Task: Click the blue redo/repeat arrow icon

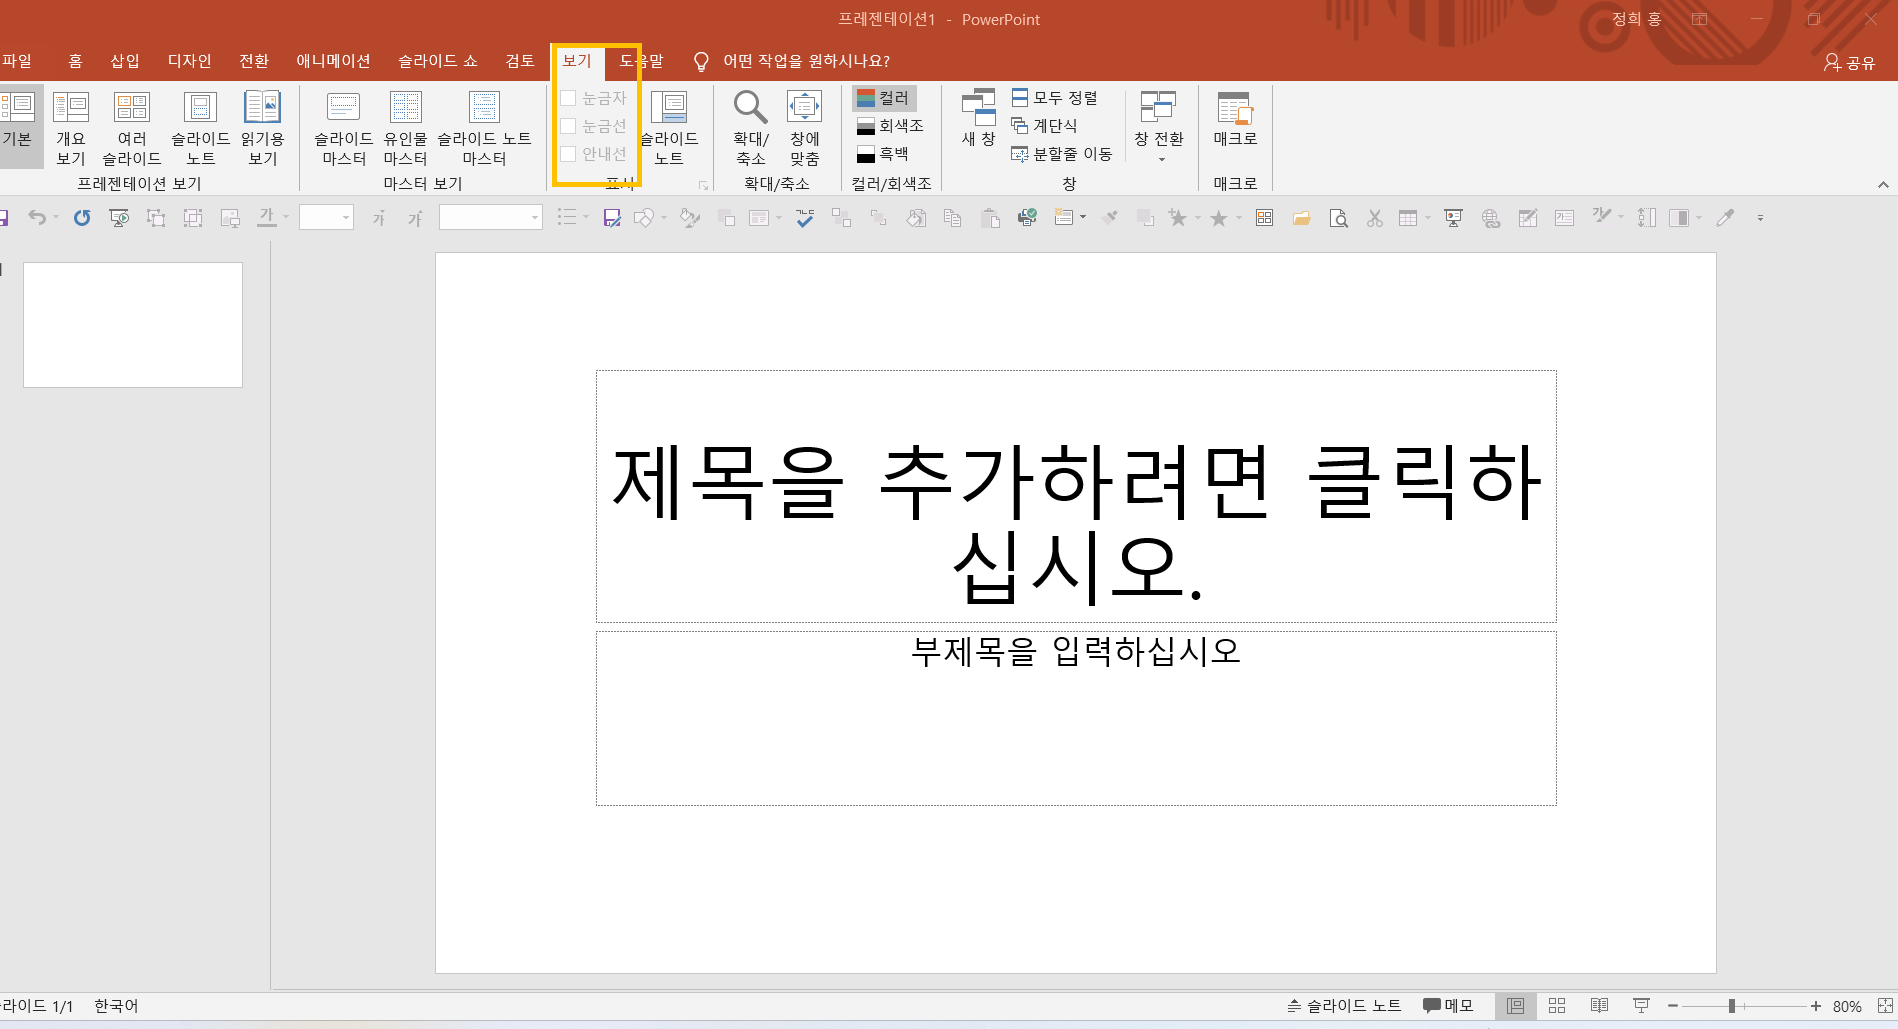Action: tap(82, 217)
